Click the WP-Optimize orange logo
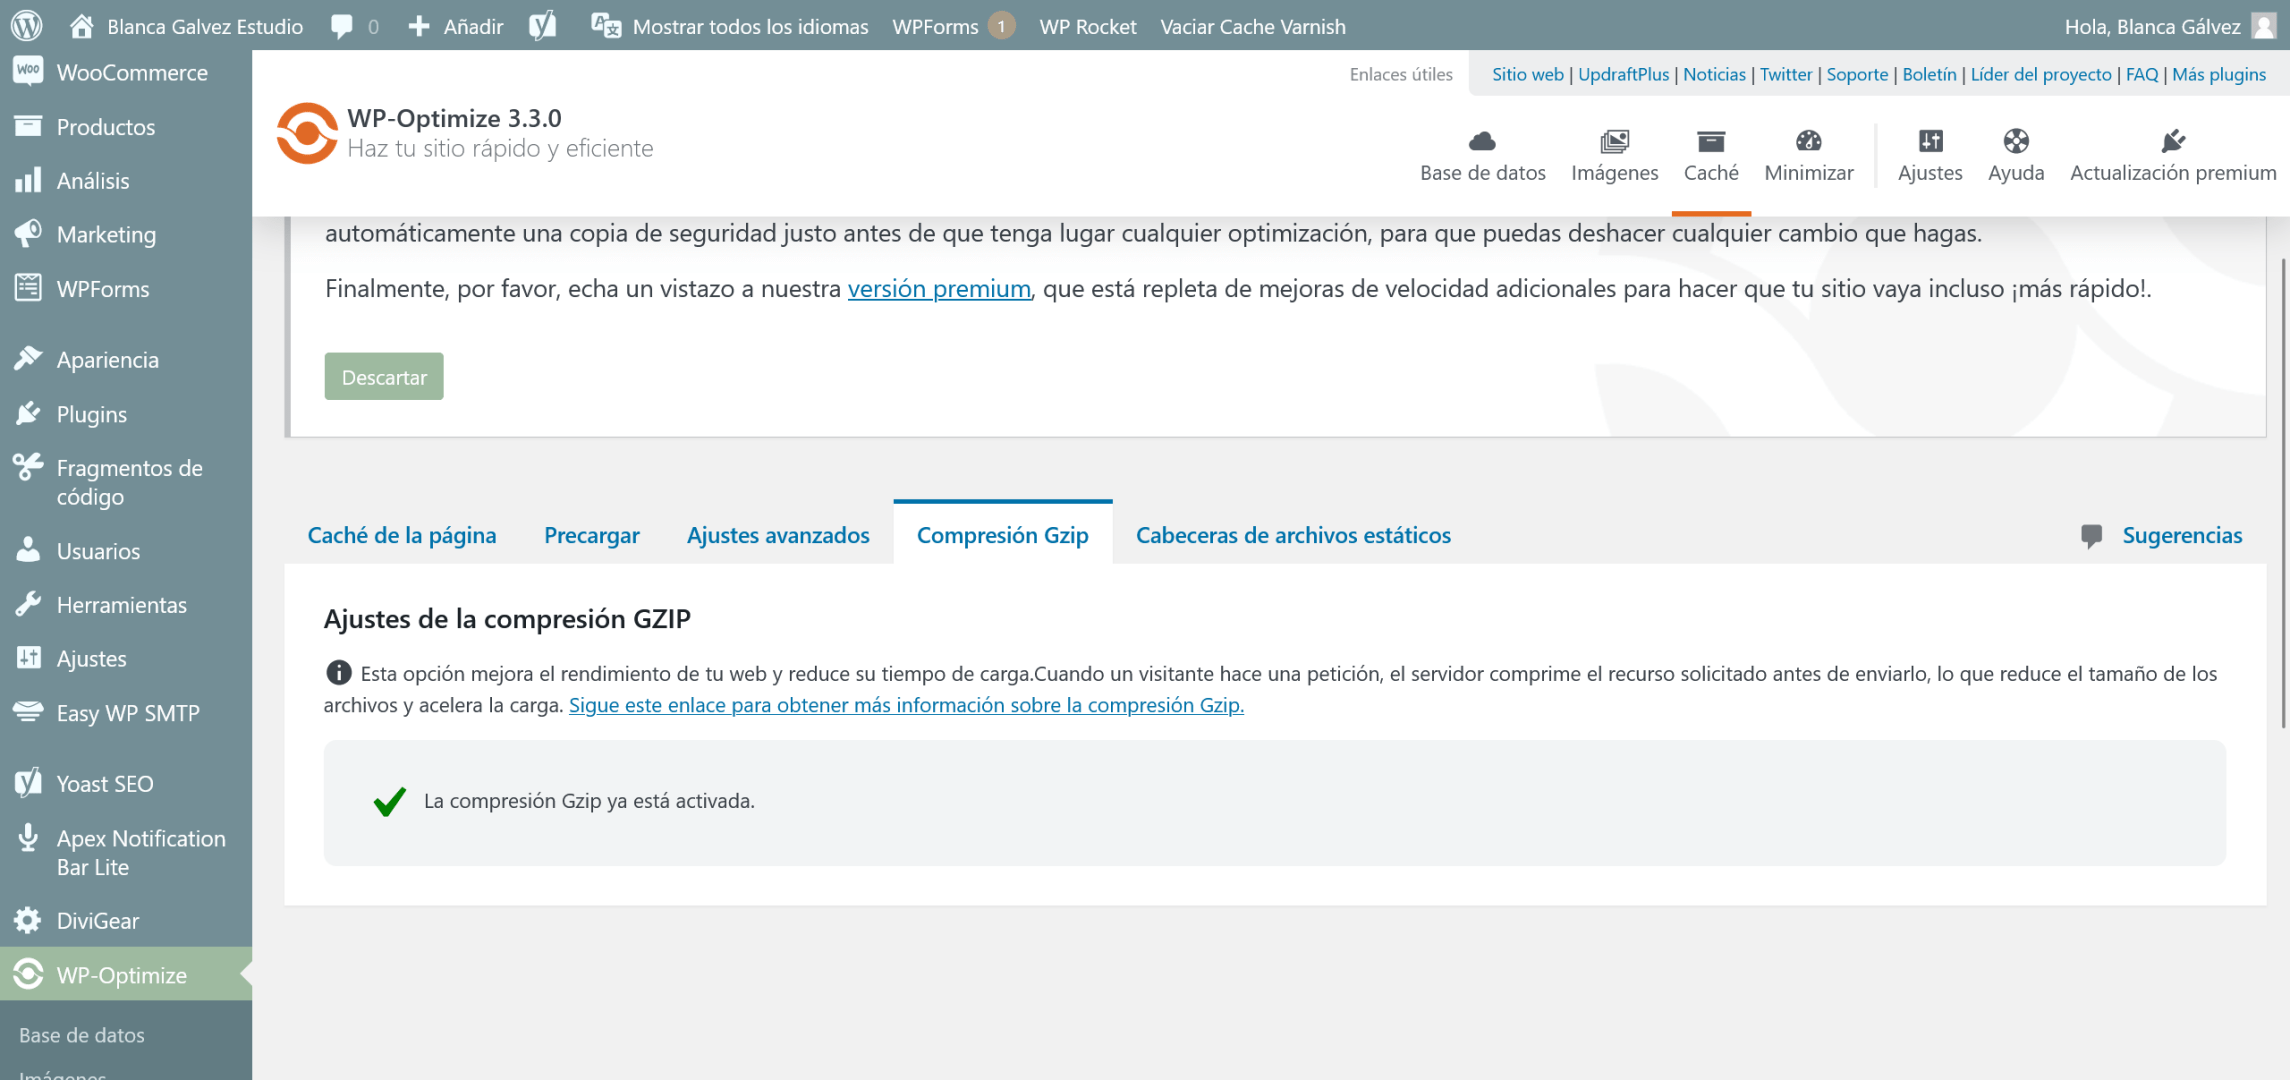The image size is (2290, 1080). point(307,133)
